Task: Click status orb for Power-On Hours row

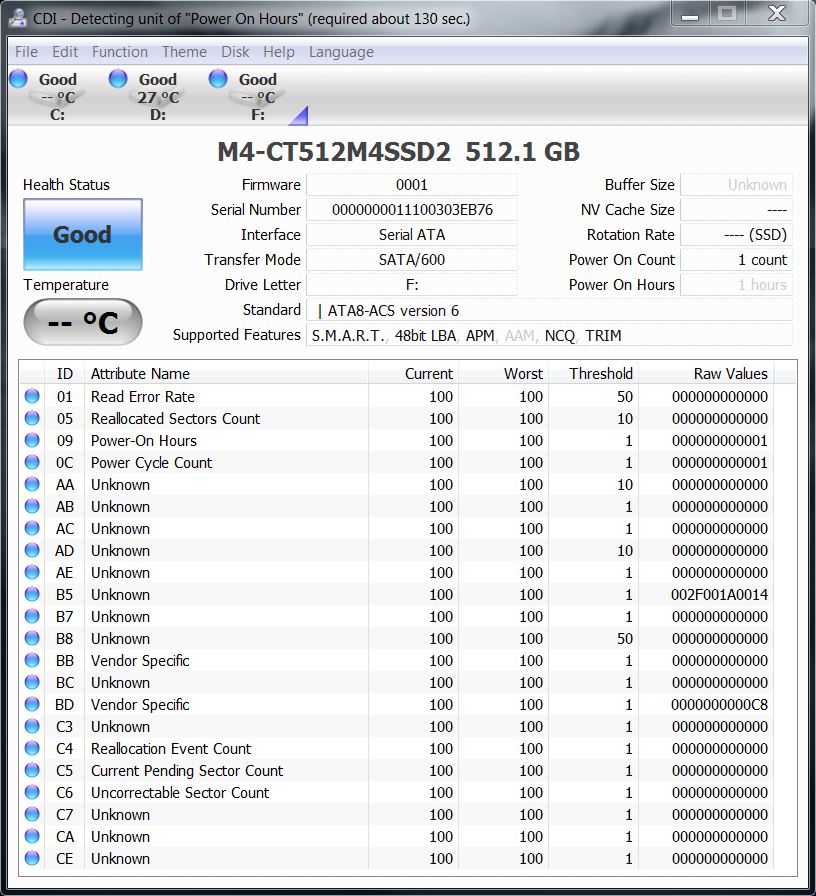Action: [x=32, y=441]
